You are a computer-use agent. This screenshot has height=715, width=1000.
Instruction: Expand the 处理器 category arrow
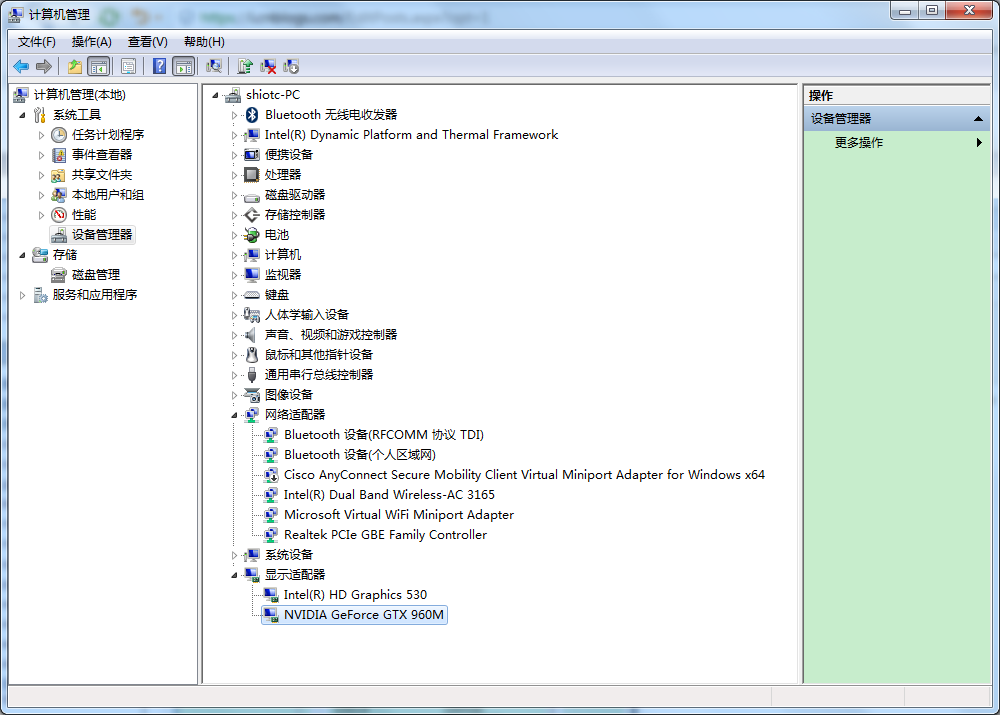point(234,175)
